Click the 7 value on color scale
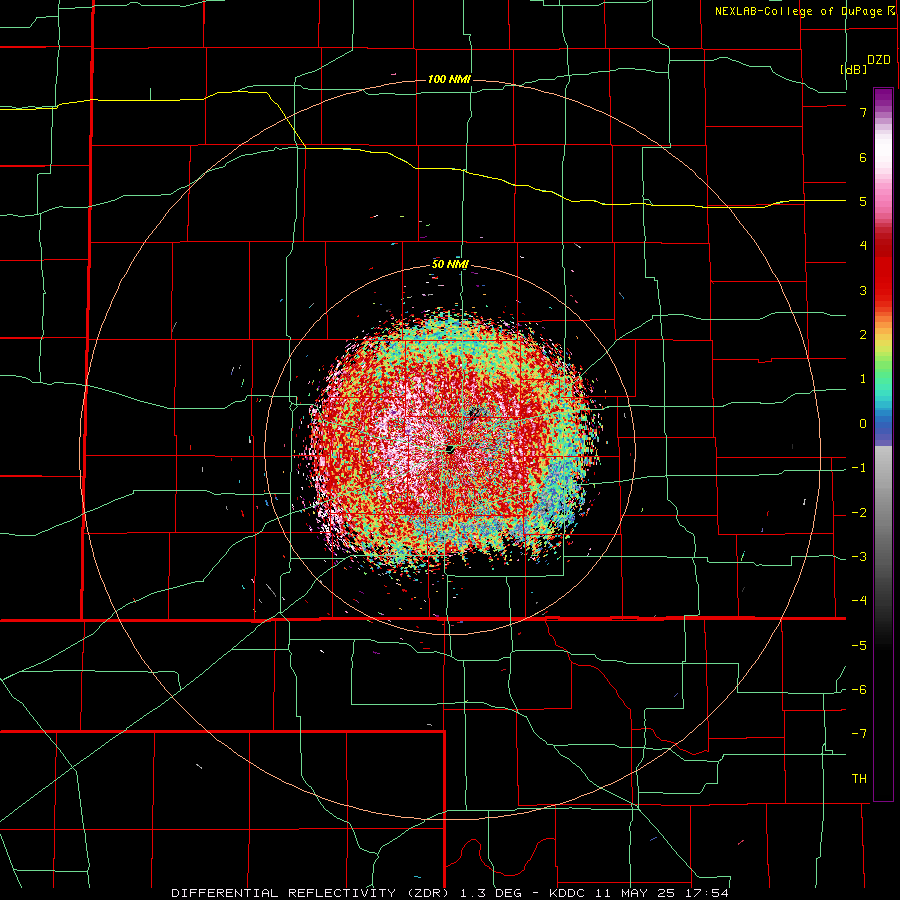Viewport: 900px width, 900px height. pyautogui.click(x=863, y=112)
